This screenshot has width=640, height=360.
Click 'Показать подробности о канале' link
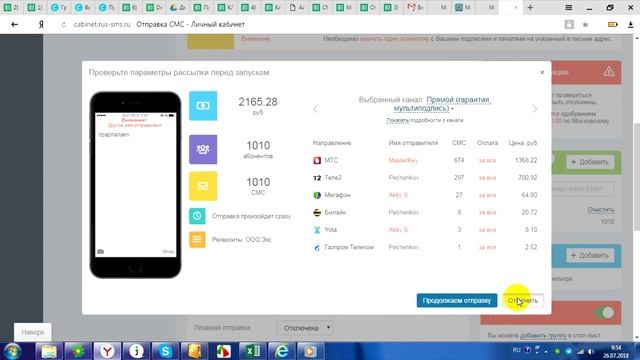425,120
